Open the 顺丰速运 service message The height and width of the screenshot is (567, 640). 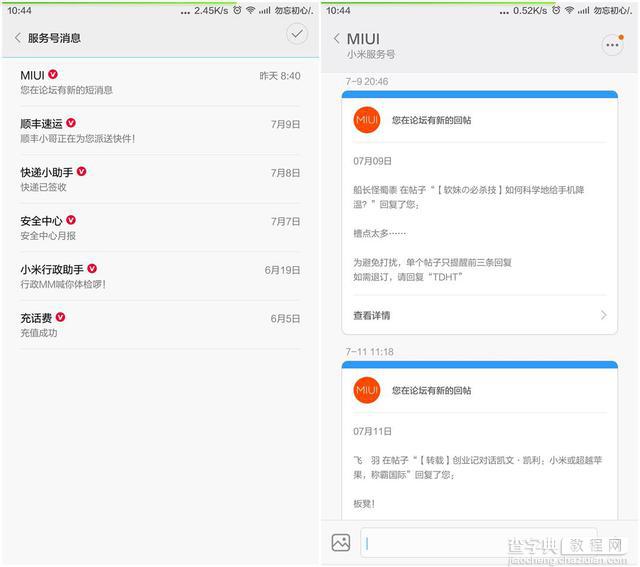(x=160, y=131)
